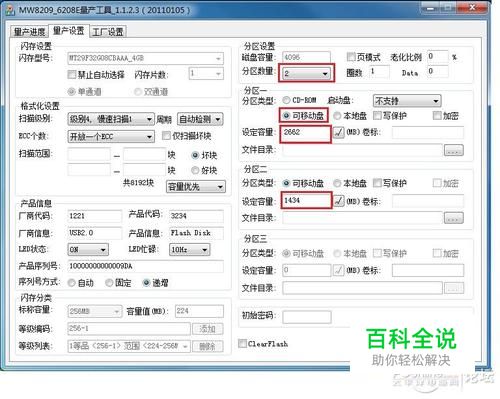Image resolution: width=500 pixels, height=399 pixels.
Task: Open the 等级列表 dropdown
Action: [129, 346]
